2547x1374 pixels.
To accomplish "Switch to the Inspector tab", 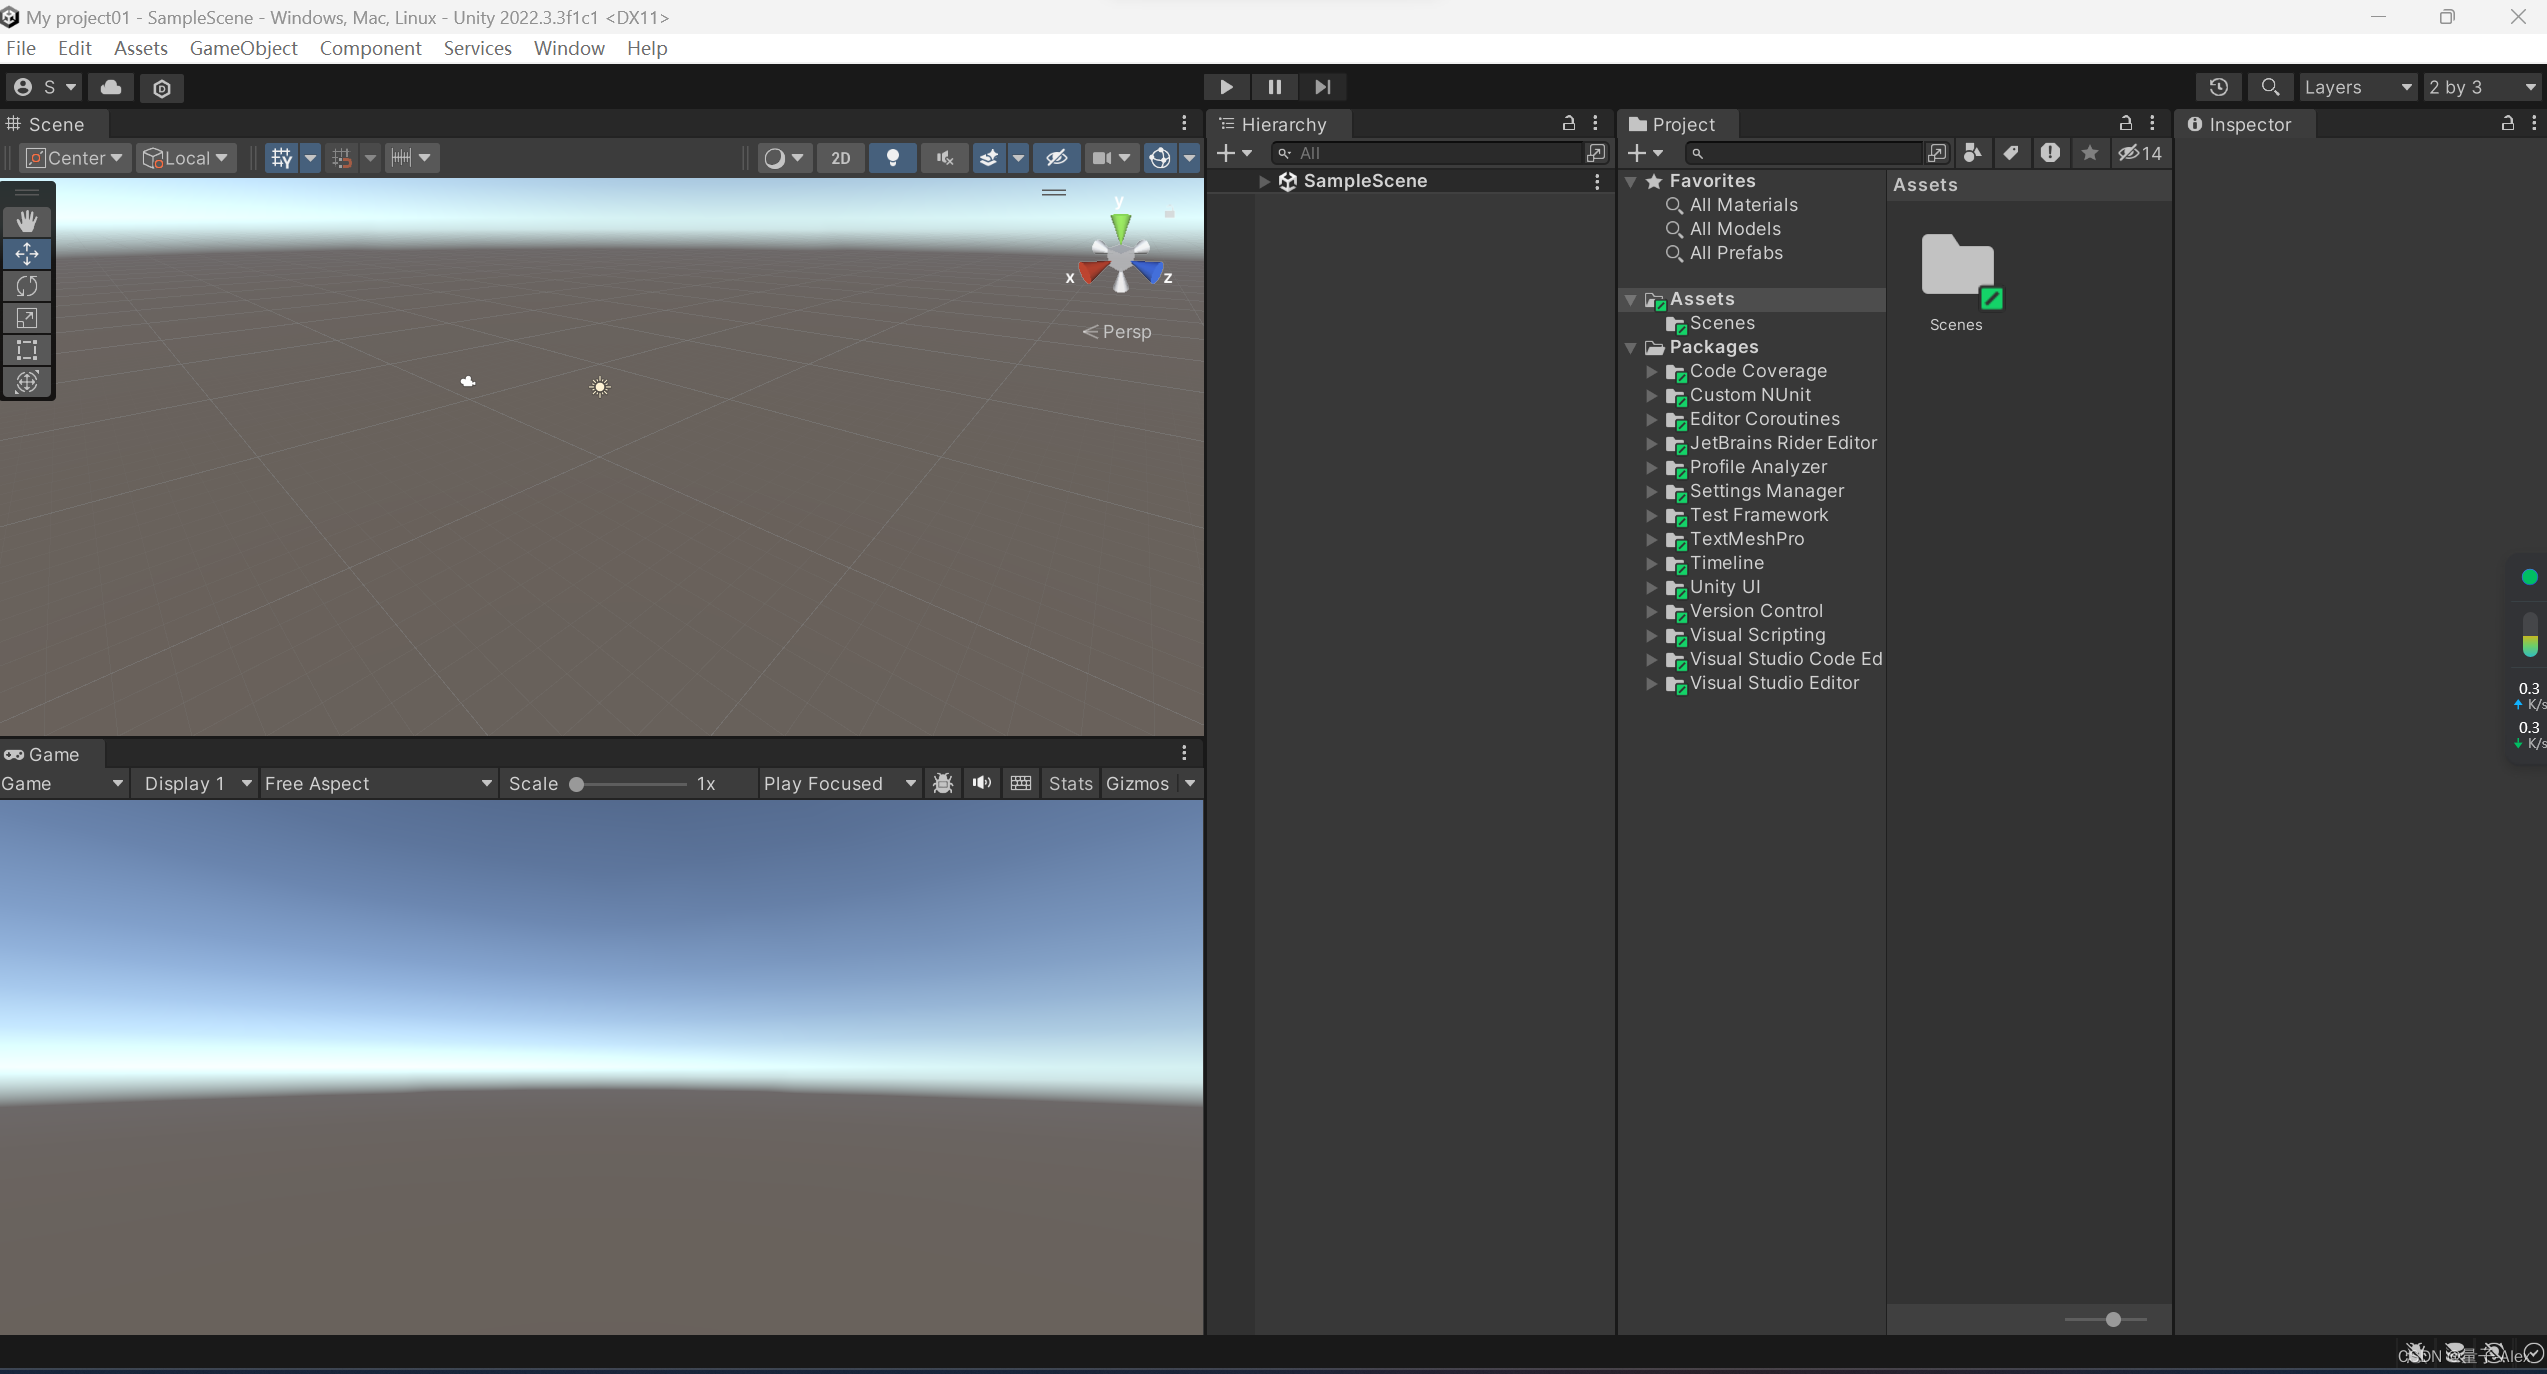I will coord(2248,124).
